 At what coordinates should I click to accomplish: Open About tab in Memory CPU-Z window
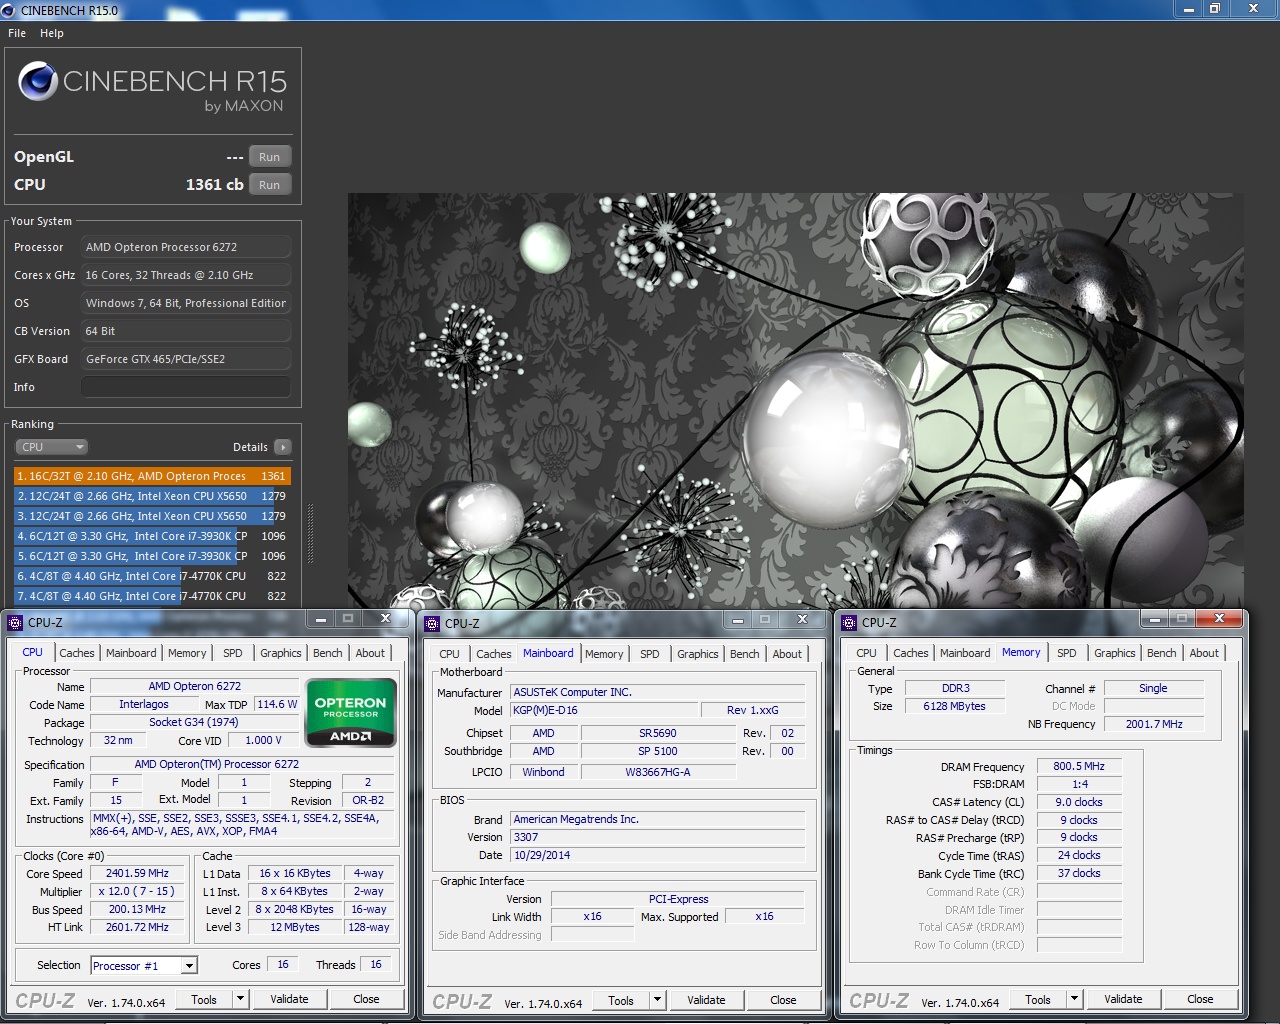pos(1204,653)
